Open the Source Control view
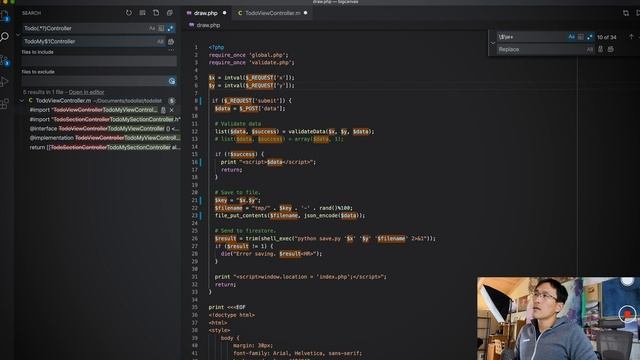The width and height of the screenshot is (640, 360). 4,61
